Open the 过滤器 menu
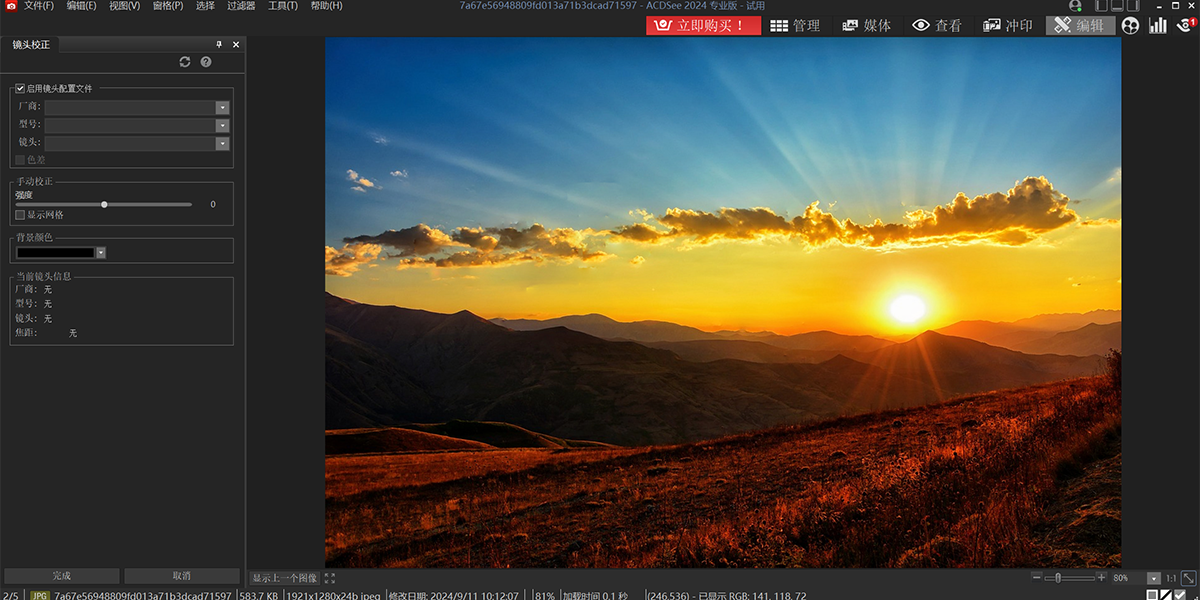Viewport: 1200px width, 600px height. tap(240, 6)
